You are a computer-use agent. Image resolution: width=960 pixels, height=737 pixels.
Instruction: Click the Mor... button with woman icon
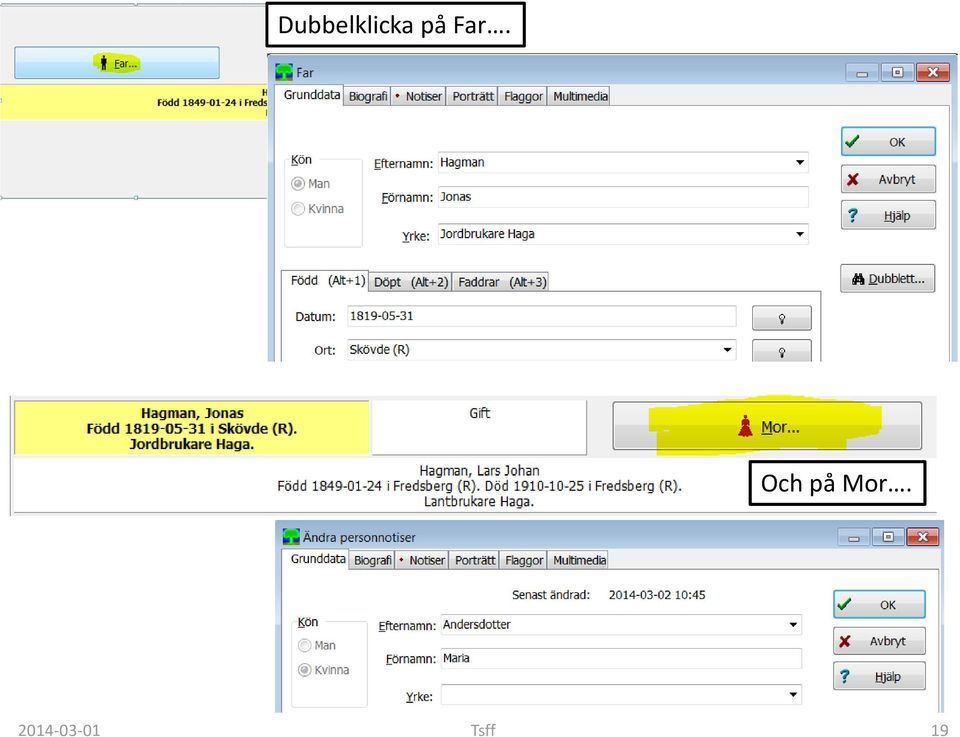(x=767, y=426)
